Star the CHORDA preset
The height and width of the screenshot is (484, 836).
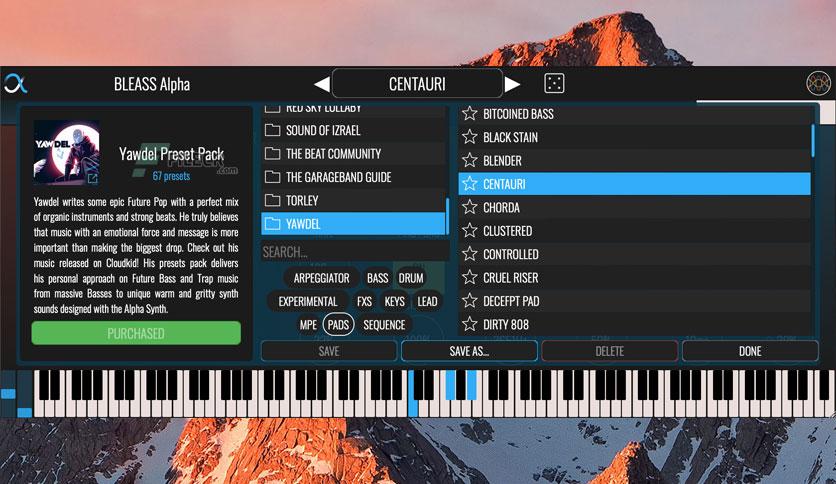point(470,207)
